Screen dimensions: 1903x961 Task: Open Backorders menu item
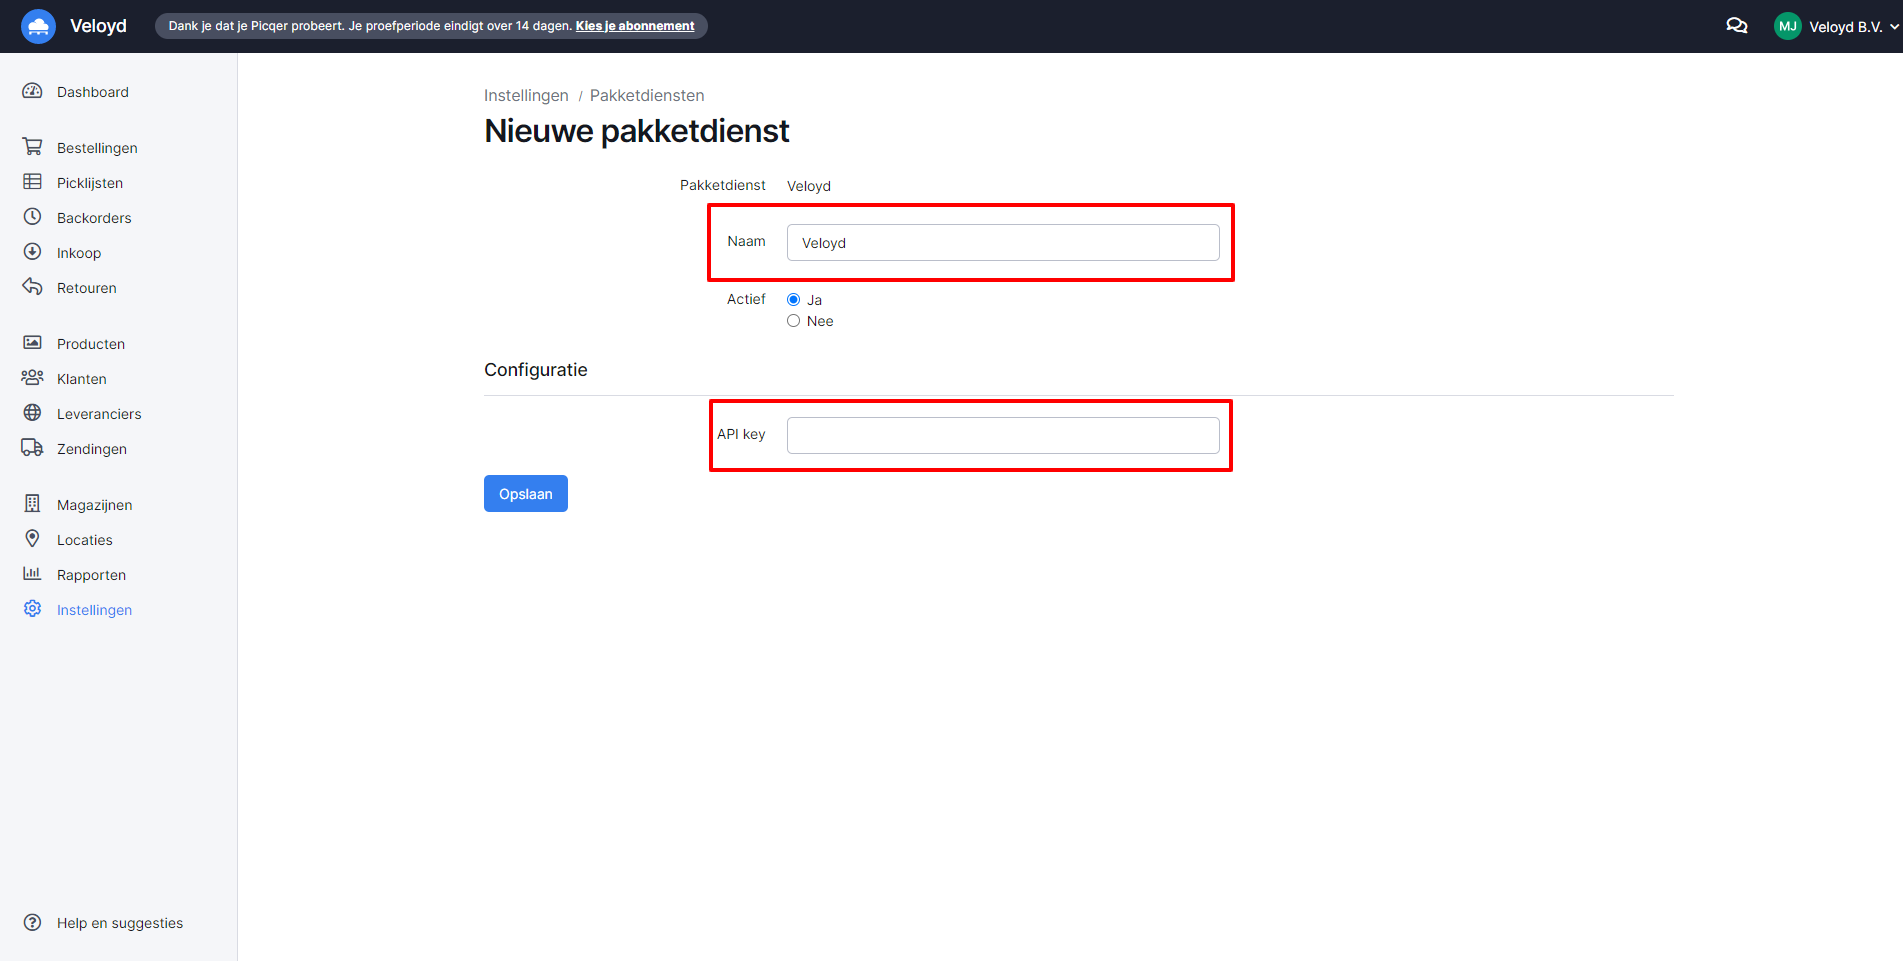click(x=94, y=218)
